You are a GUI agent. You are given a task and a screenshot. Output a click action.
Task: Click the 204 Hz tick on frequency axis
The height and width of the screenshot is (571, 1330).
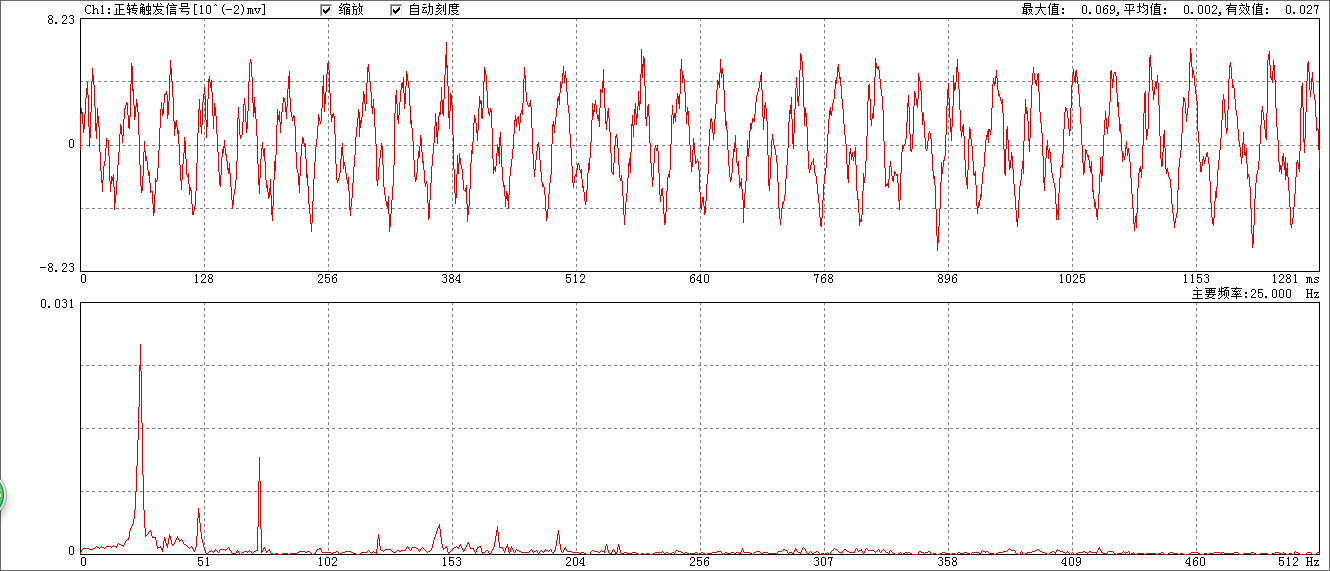[x=575, y=562]
